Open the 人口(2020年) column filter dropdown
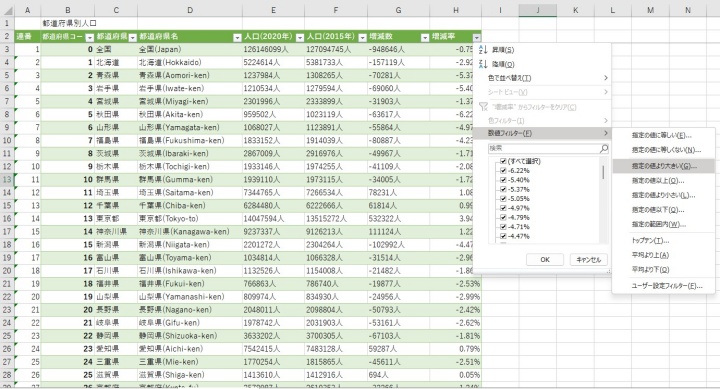Screen dimensions: 720x389 (300, 38)
